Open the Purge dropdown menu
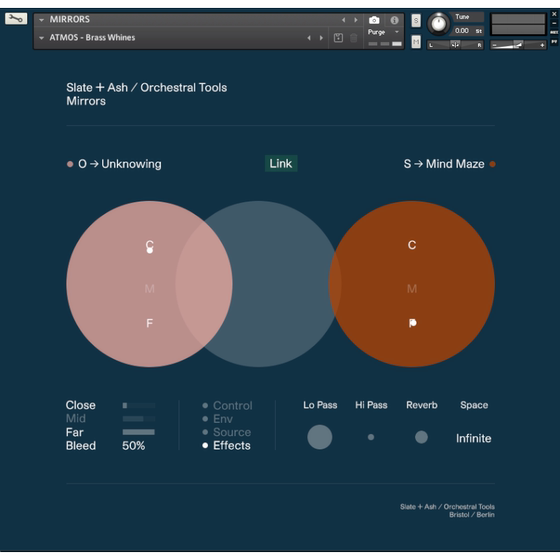This screenshot has width=560, height=560. [383, 32]
